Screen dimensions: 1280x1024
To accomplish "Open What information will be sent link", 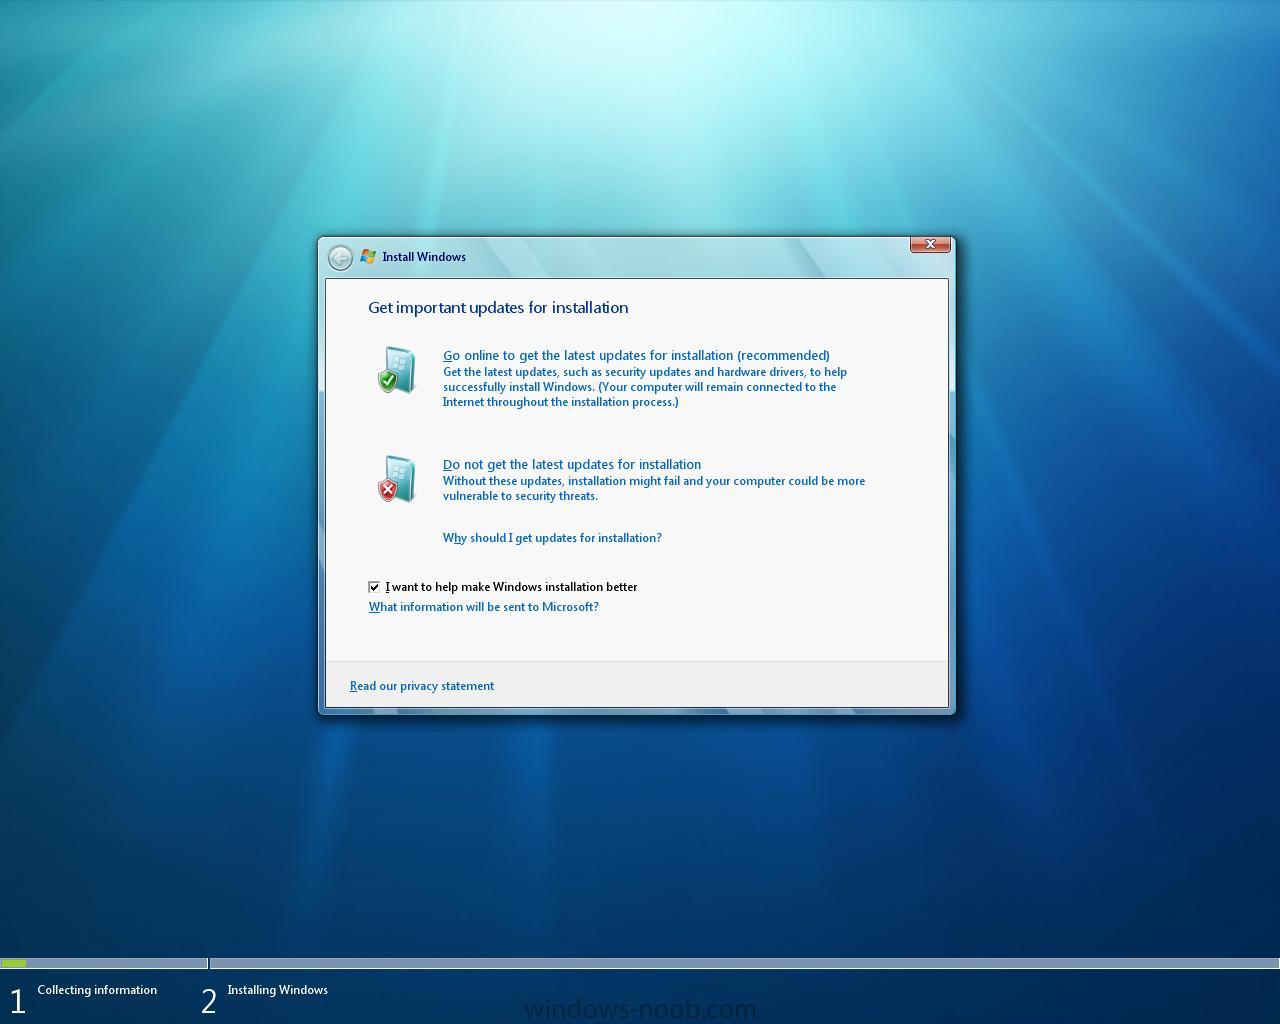I will tap(484, 607).
